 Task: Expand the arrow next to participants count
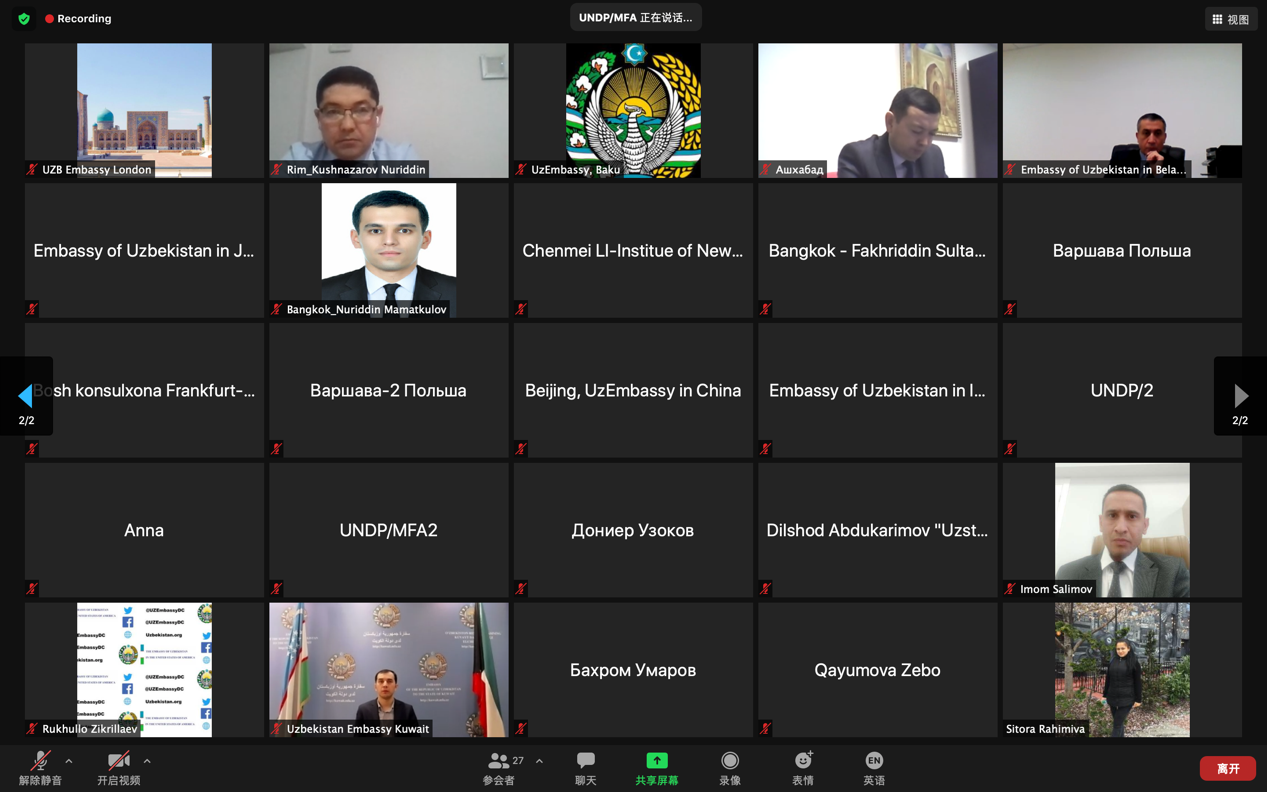point(539,762)
